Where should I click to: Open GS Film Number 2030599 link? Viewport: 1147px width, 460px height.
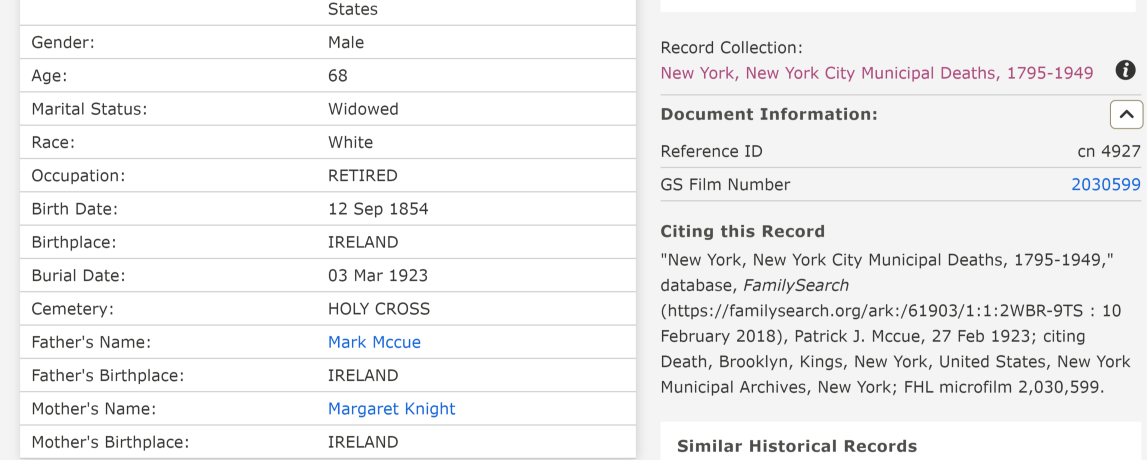[1106, 184]
